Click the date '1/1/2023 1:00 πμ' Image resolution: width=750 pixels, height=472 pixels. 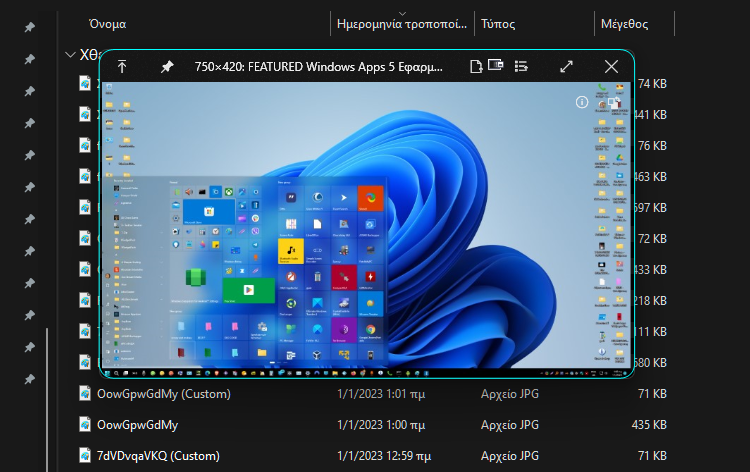click(381, 425)
